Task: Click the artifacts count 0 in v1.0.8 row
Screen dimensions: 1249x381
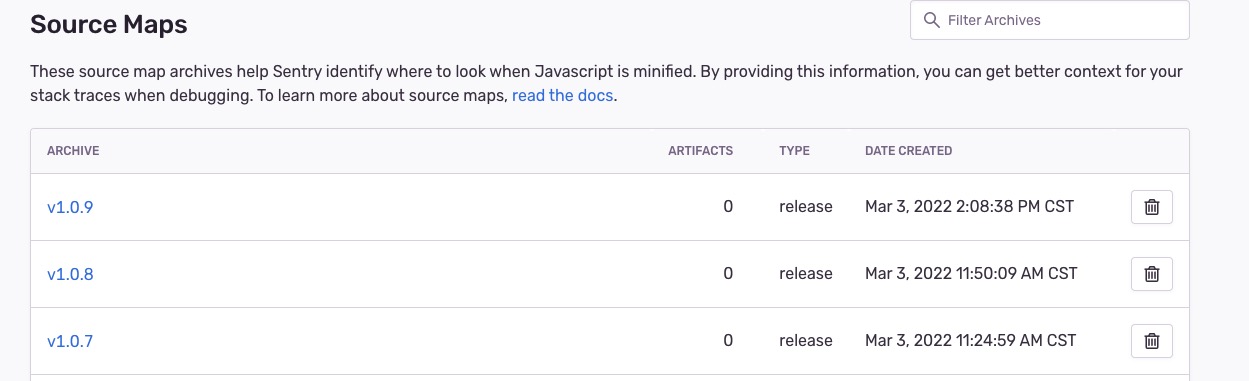Action: [728, 274]
